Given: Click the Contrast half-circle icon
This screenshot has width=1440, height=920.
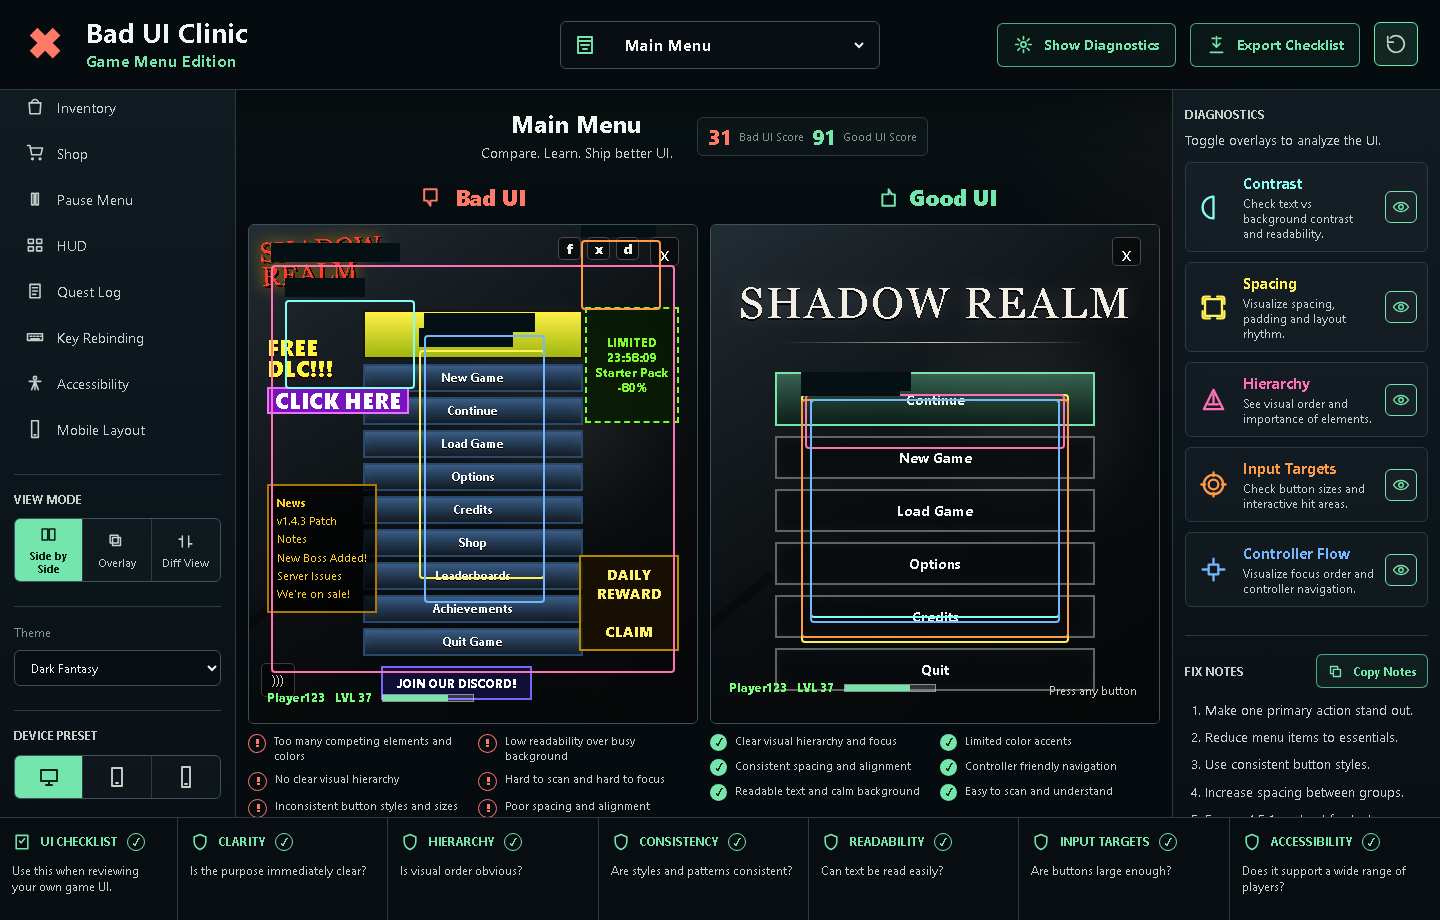Looking at the screenshot, I should 1210,207.
